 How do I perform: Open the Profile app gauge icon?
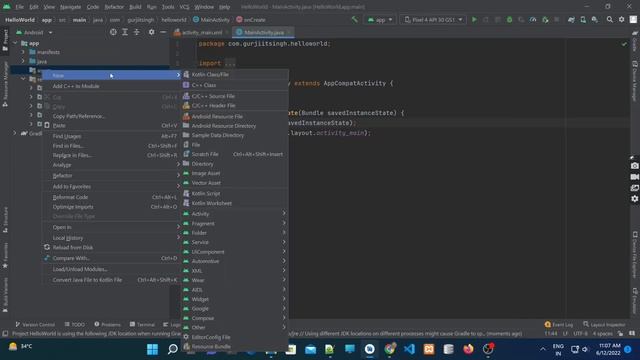pos(533,20)
